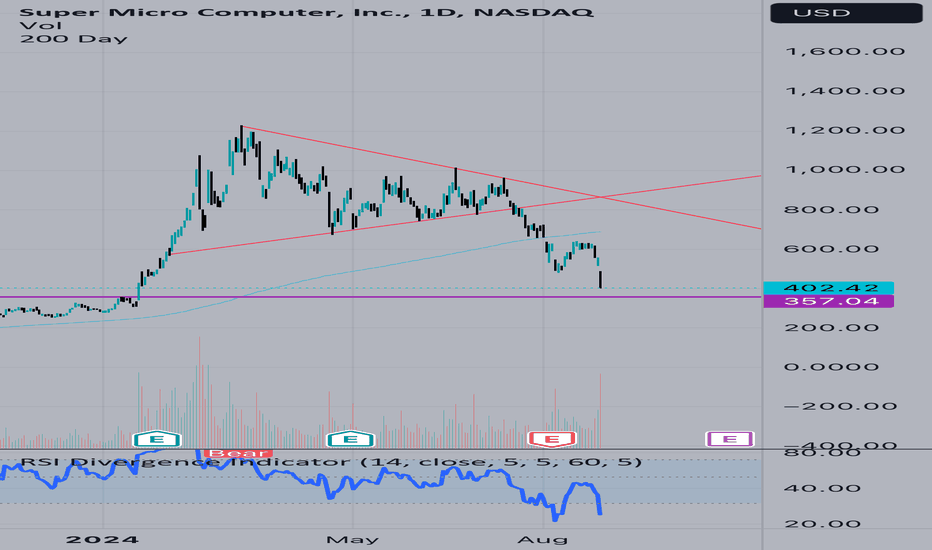Click the 357.04 purple price label

pos(829,301)
